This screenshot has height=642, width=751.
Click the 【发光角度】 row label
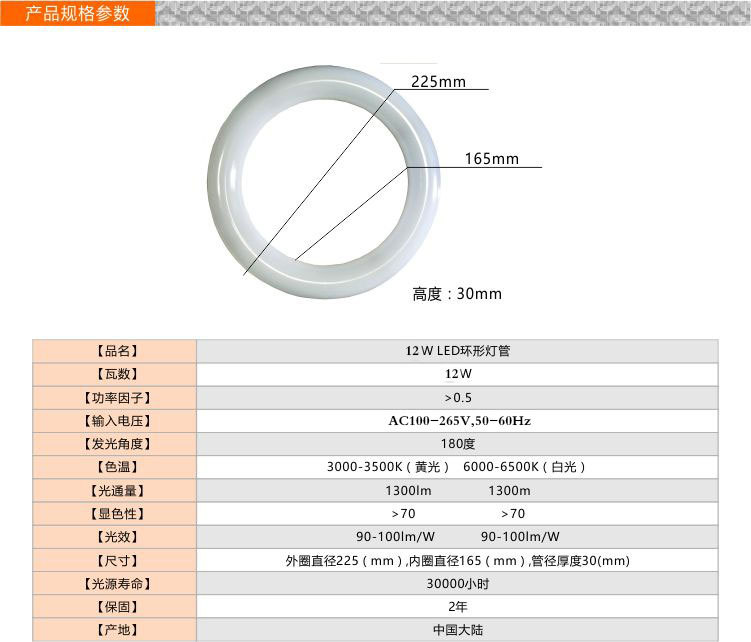[115, 444]
